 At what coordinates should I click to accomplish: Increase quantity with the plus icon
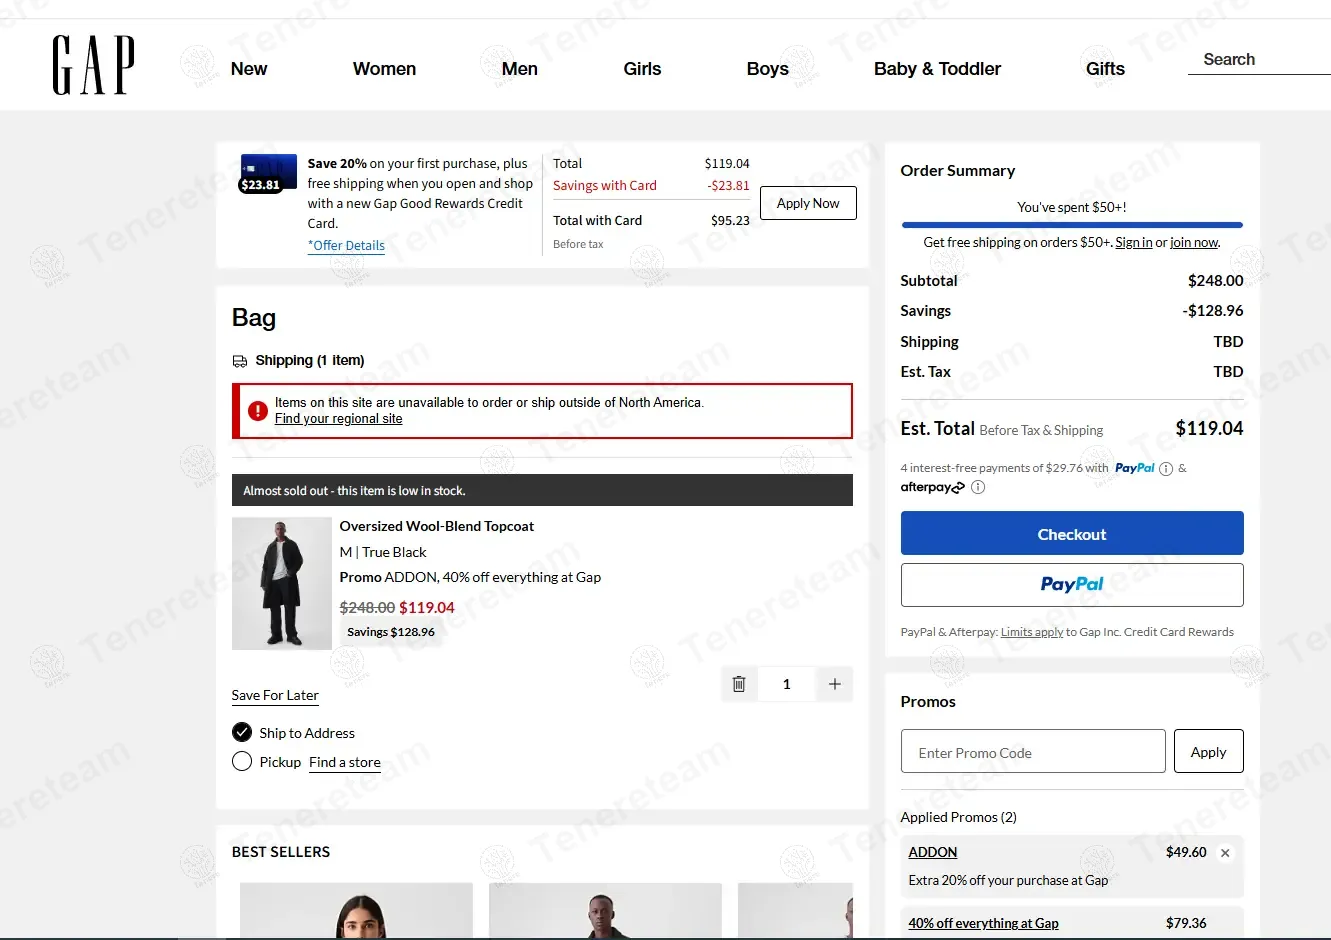click(x=834, y=684)
